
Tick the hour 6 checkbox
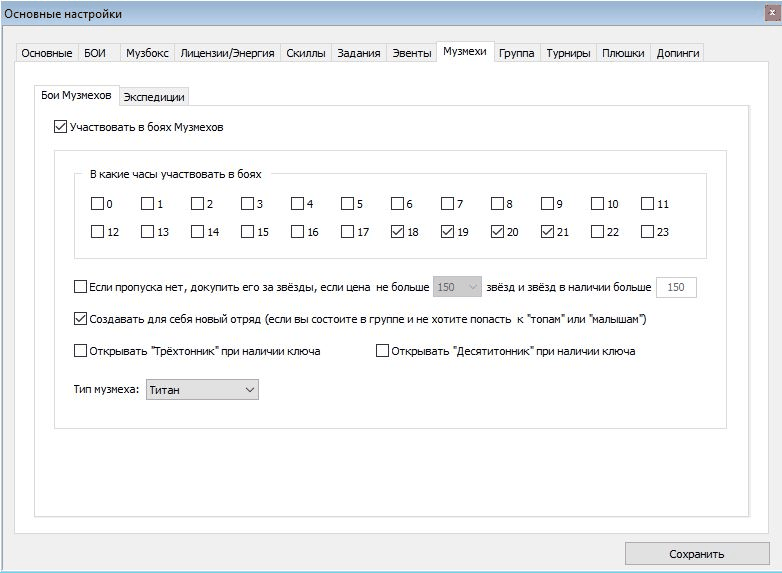(397, 203)
